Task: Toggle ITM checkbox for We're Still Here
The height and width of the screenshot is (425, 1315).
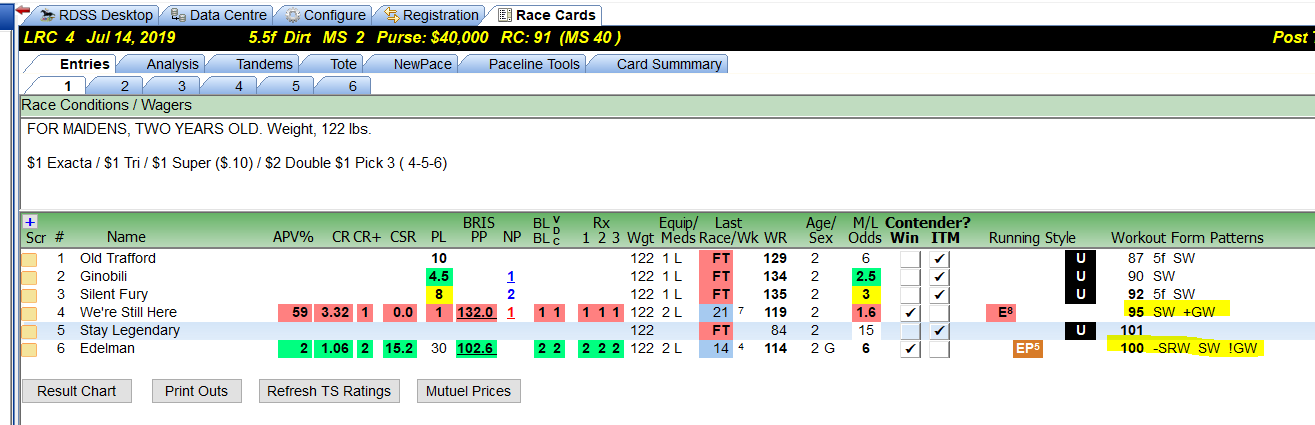Action: [x=940, y=313]
